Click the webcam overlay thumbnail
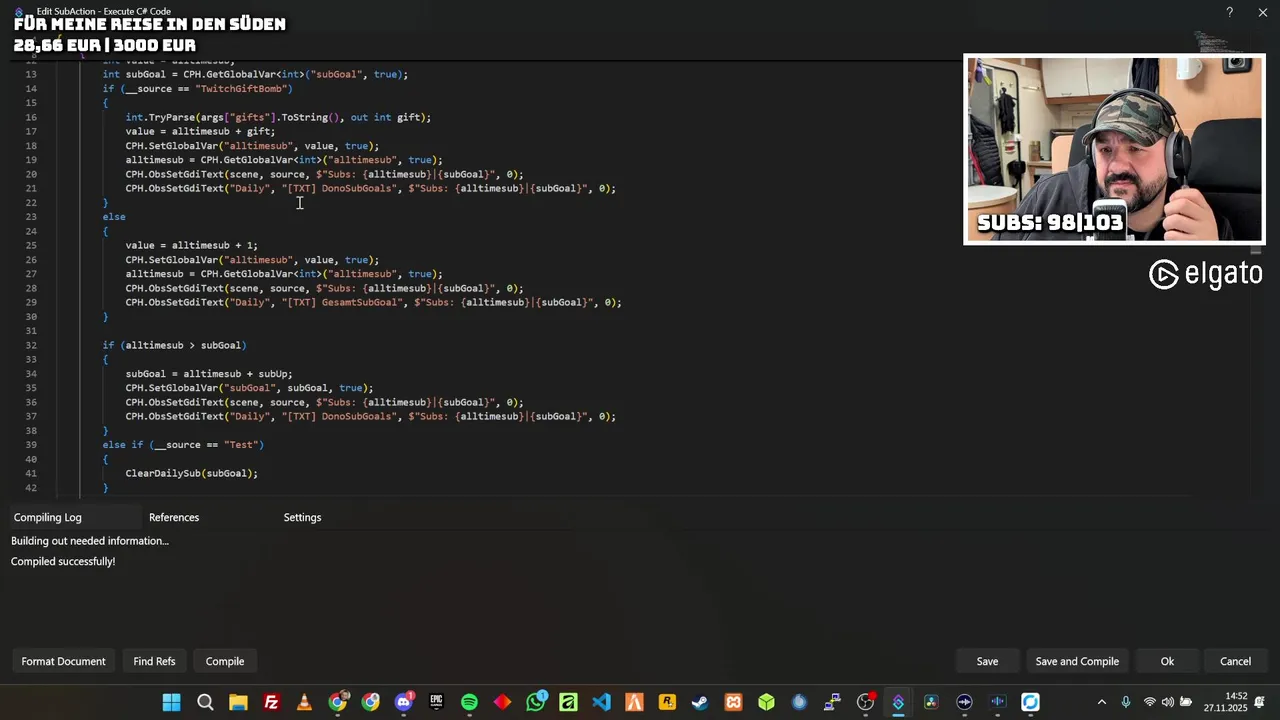This screenshot has width=1280, height=720. tap(1114, 149)
